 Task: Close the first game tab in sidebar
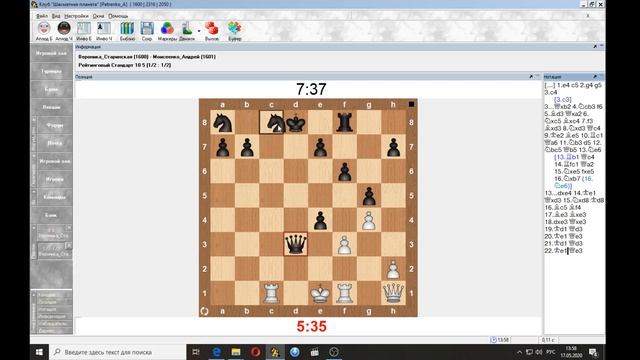pyautogui.click(x=69, y=227)
